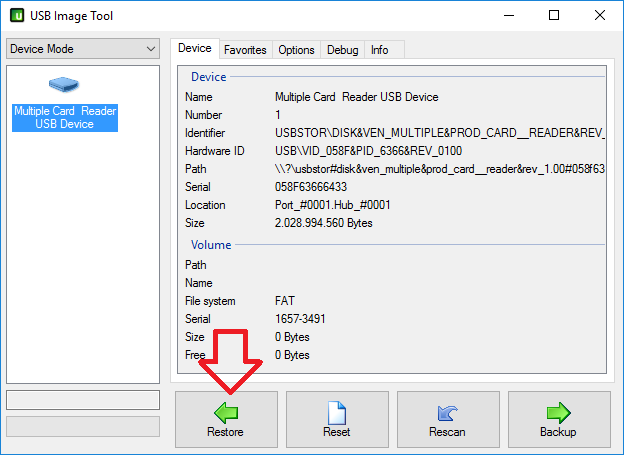Switch to the Favorites tab

pyautogui.click(x=245, y=50)
